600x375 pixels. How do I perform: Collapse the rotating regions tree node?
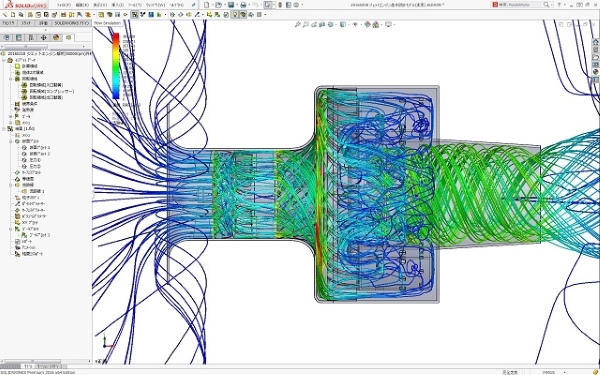click(11, 79)
